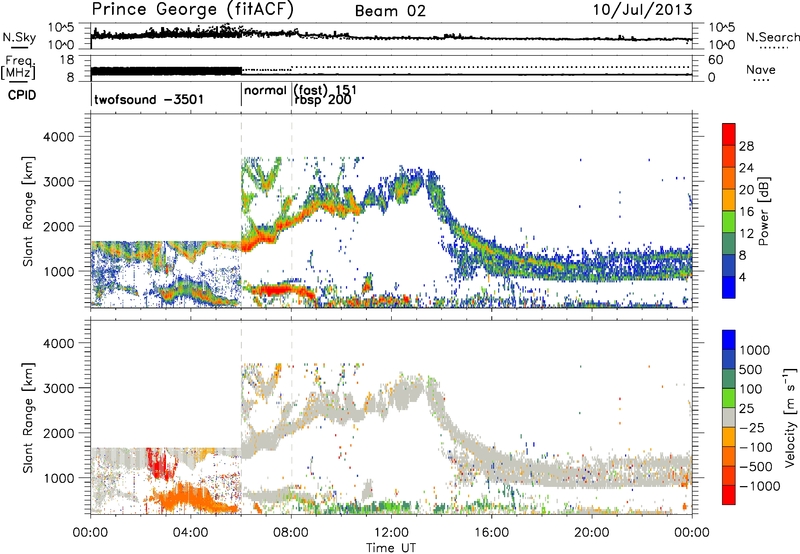
Task: Select the CPID row label
Action: (22, 95)
